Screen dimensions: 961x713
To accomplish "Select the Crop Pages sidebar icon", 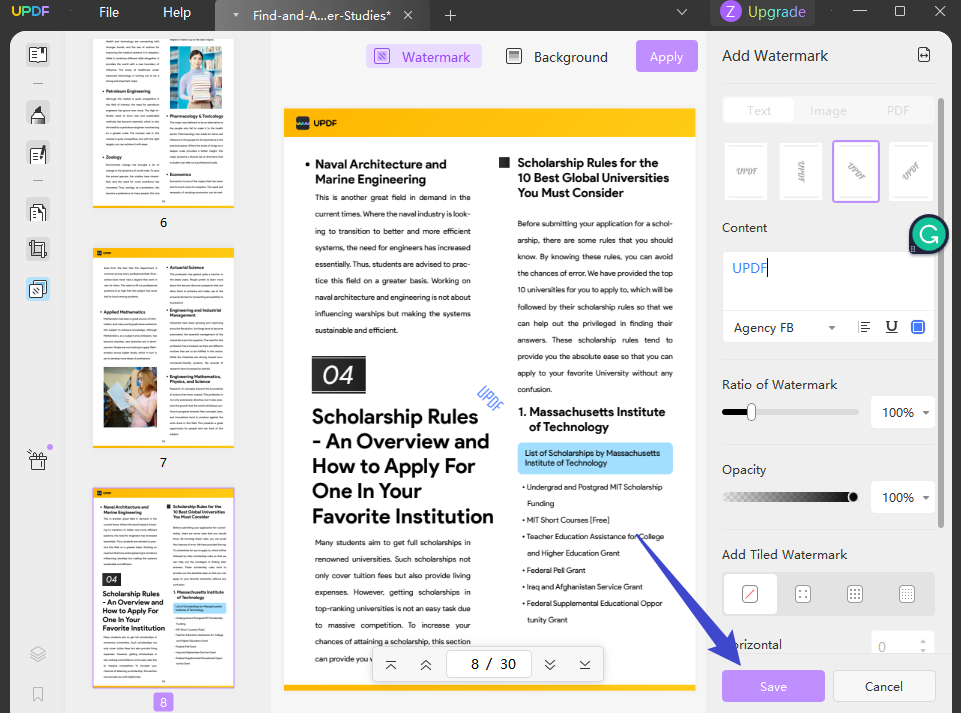I will (38, 250).
